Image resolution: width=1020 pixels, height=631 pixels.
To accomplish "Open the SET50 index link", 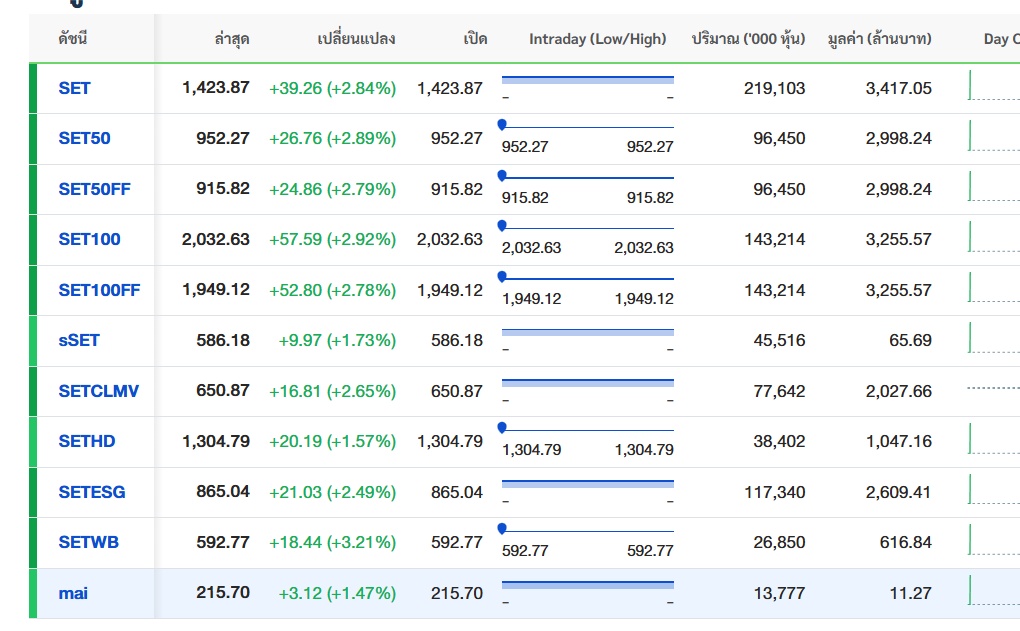I will click(84, 138).
